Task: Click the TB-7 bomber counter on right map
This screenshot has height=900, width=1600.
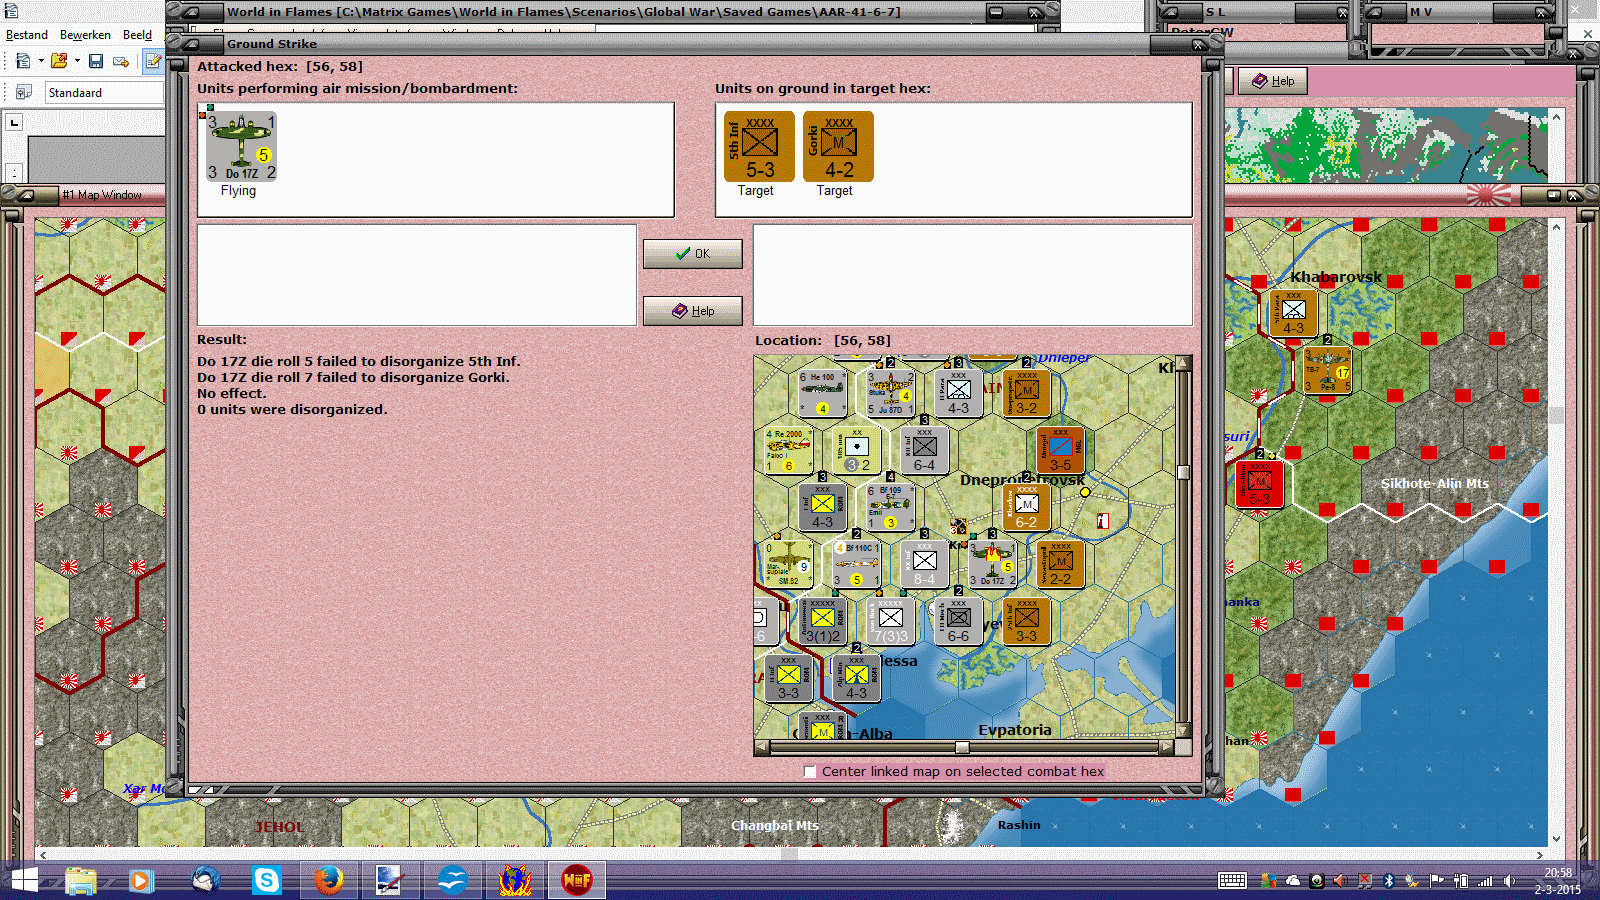Action: [1327, 370]
